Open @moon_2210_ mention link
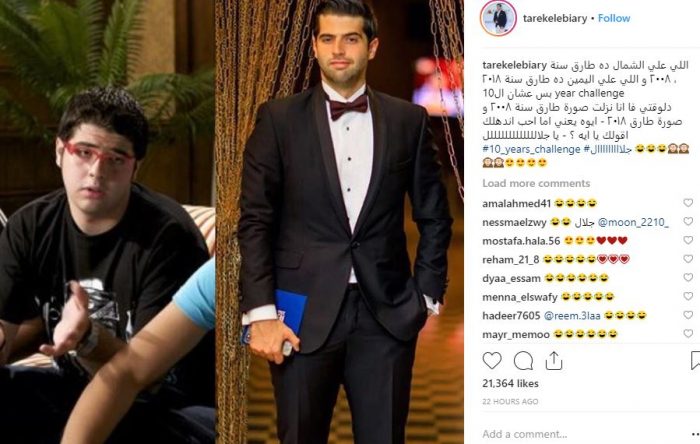This screenshot has height=444, width=700. [x=633, y=222]
